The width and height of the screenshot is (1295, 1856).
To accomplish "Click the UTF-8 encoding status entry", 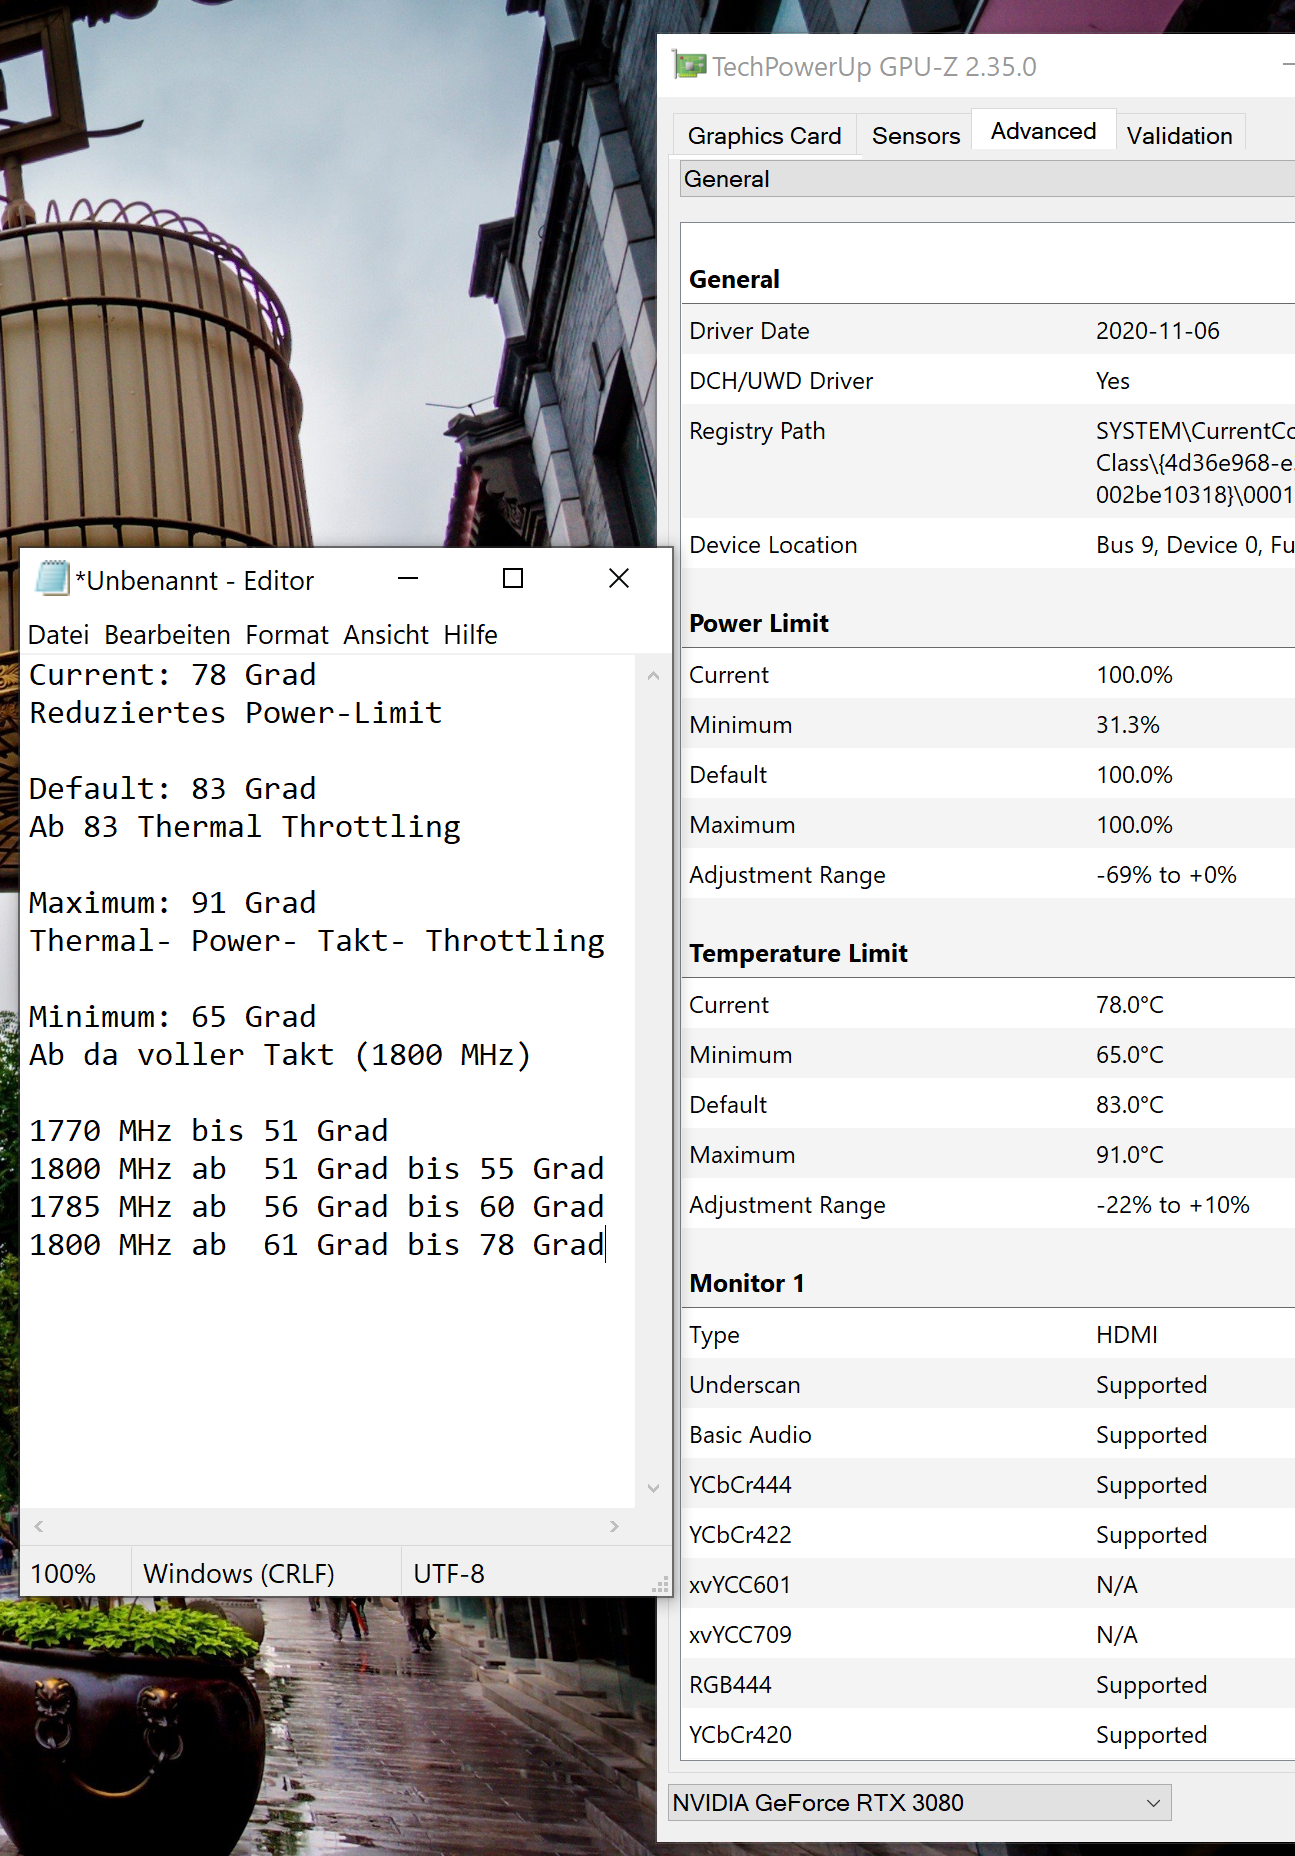I will (449, 1574).
